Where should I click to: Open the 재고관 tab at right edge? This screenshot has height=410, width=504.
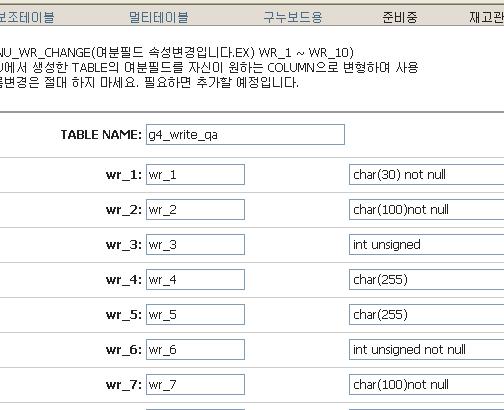487,17
